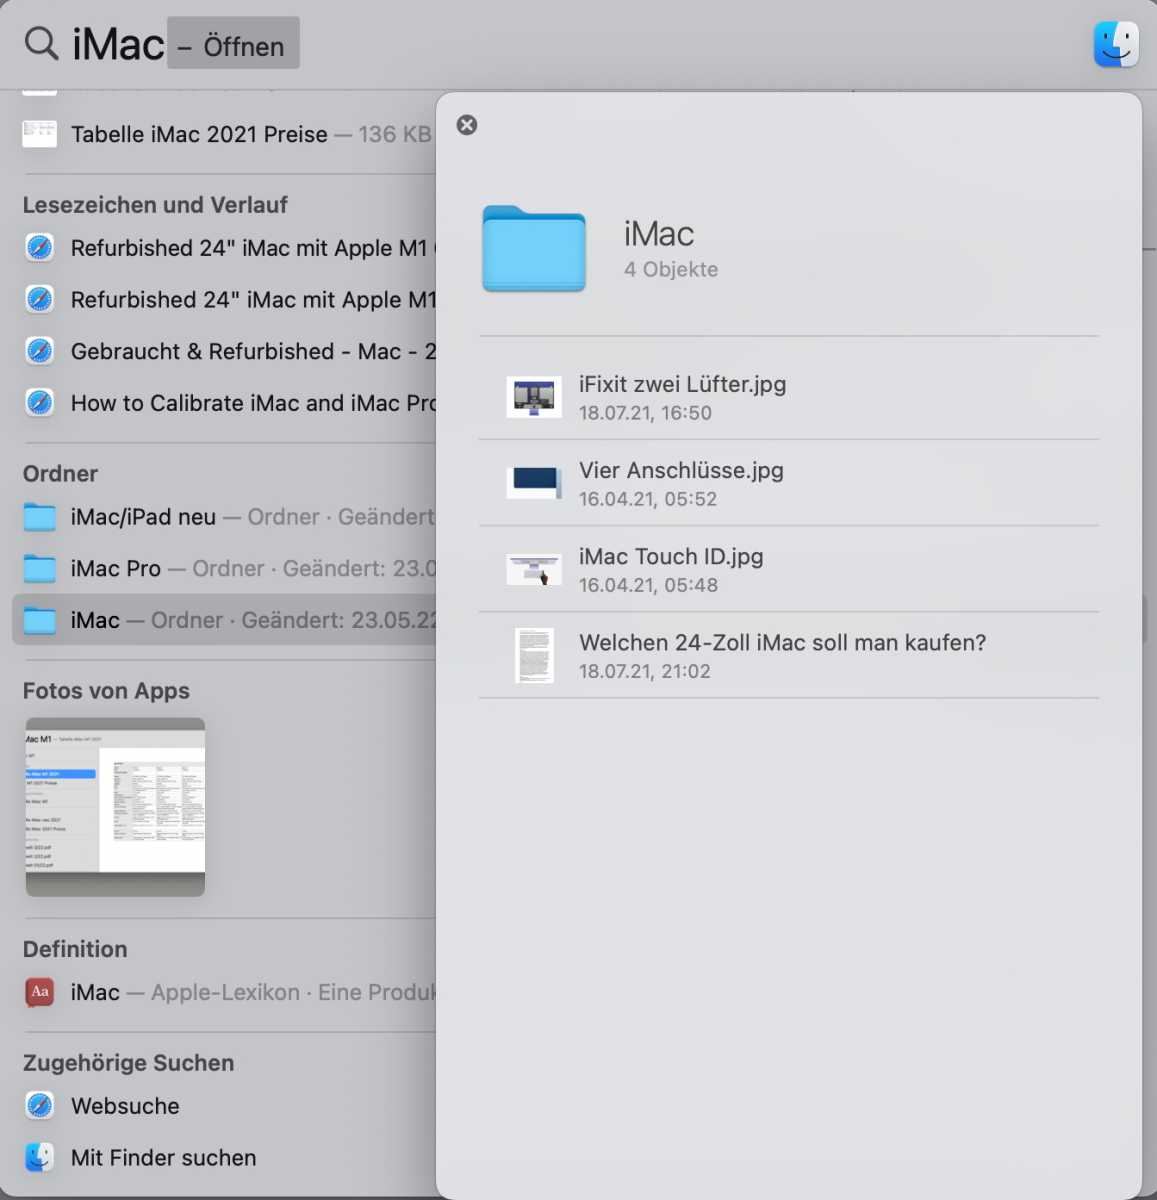Open the iMac Apple-Lexikon definition
1157x1200 pixels.
click(x=224, y=992)
